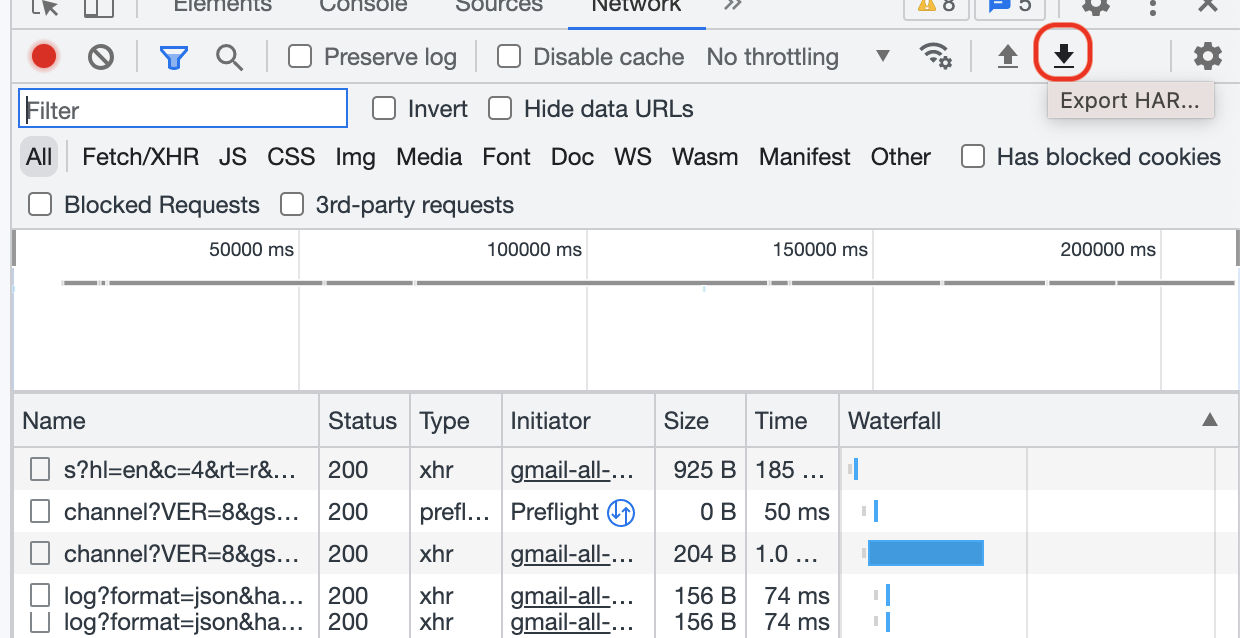
Task: Check the Invert filter option
Action: [384, 108]
